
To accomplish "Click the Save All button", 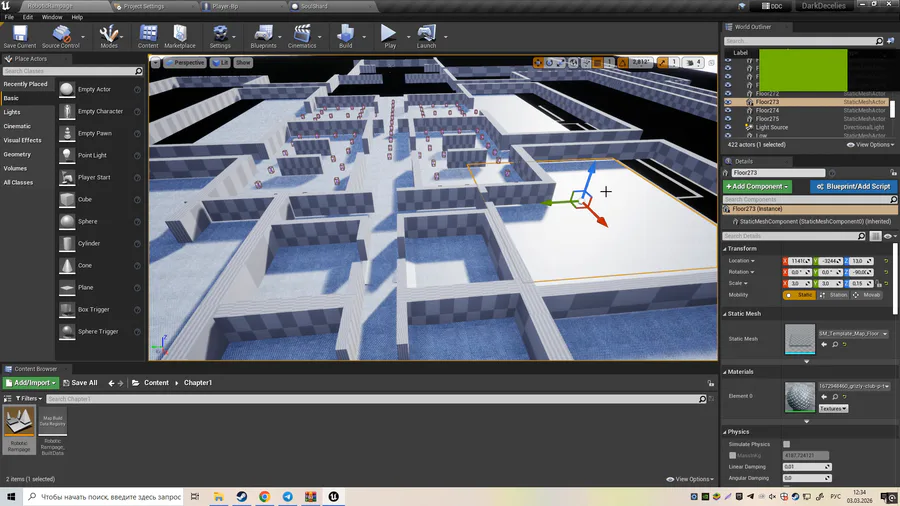I will pos(80,383).
